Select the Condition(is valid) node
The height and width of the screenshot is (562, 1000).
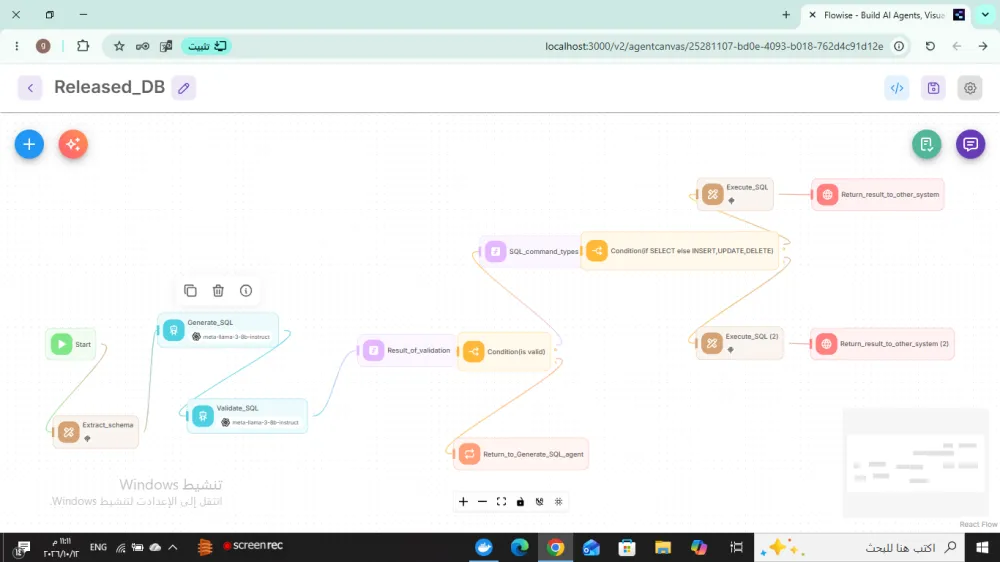504,351
